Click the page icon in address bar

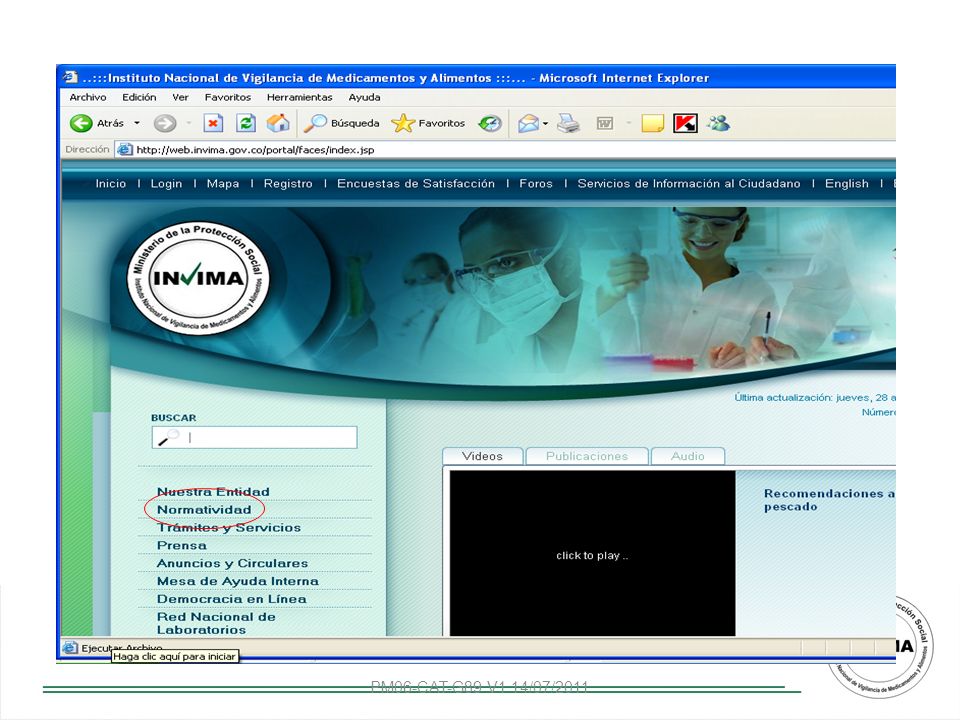[125, 149]
